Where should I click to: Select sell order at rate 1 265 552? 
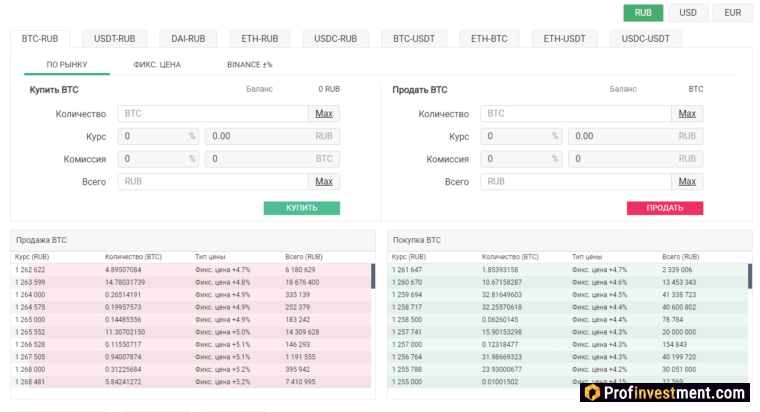pos(191,333)
